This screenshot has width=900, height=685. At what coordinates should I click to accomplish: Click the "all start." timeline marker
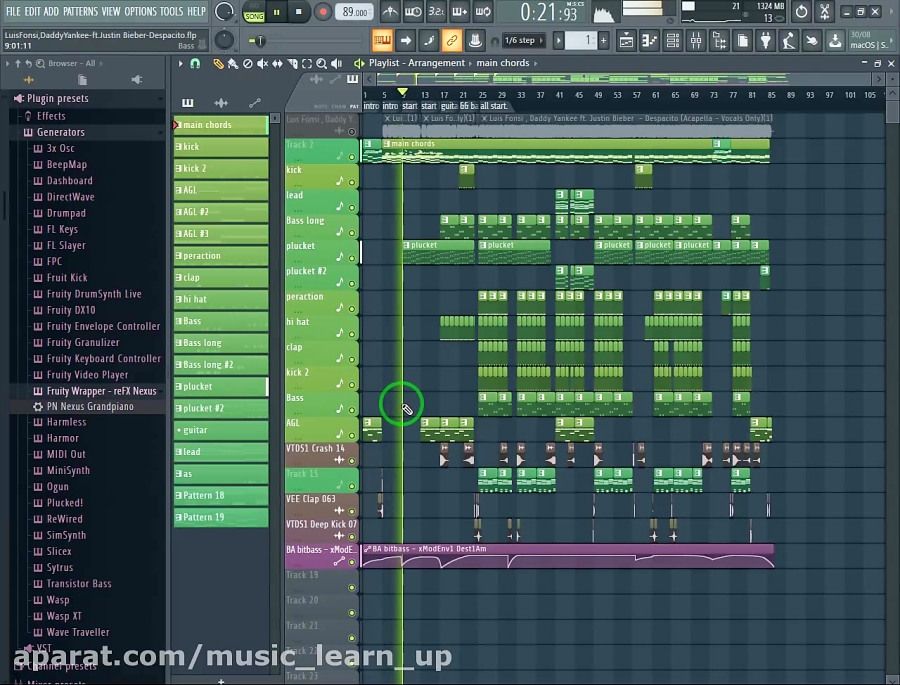(494, 106)
